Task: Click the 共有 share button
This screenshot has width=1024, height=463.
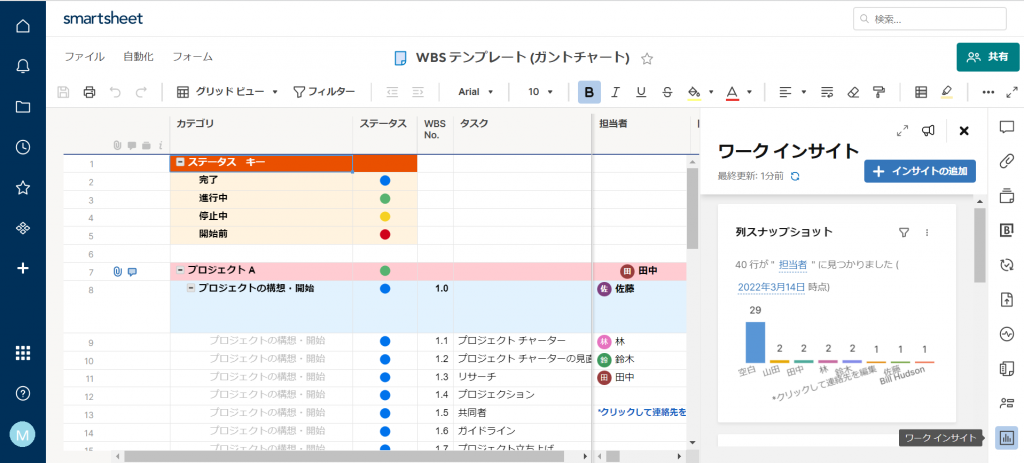Action: point(988,57)
